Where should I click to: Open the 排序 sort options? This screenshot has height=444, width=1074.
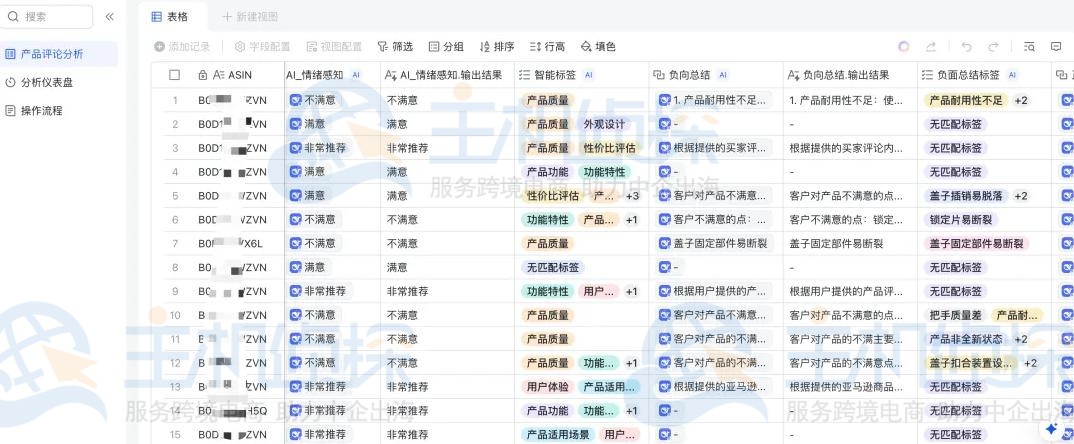[x=497, y=47]
